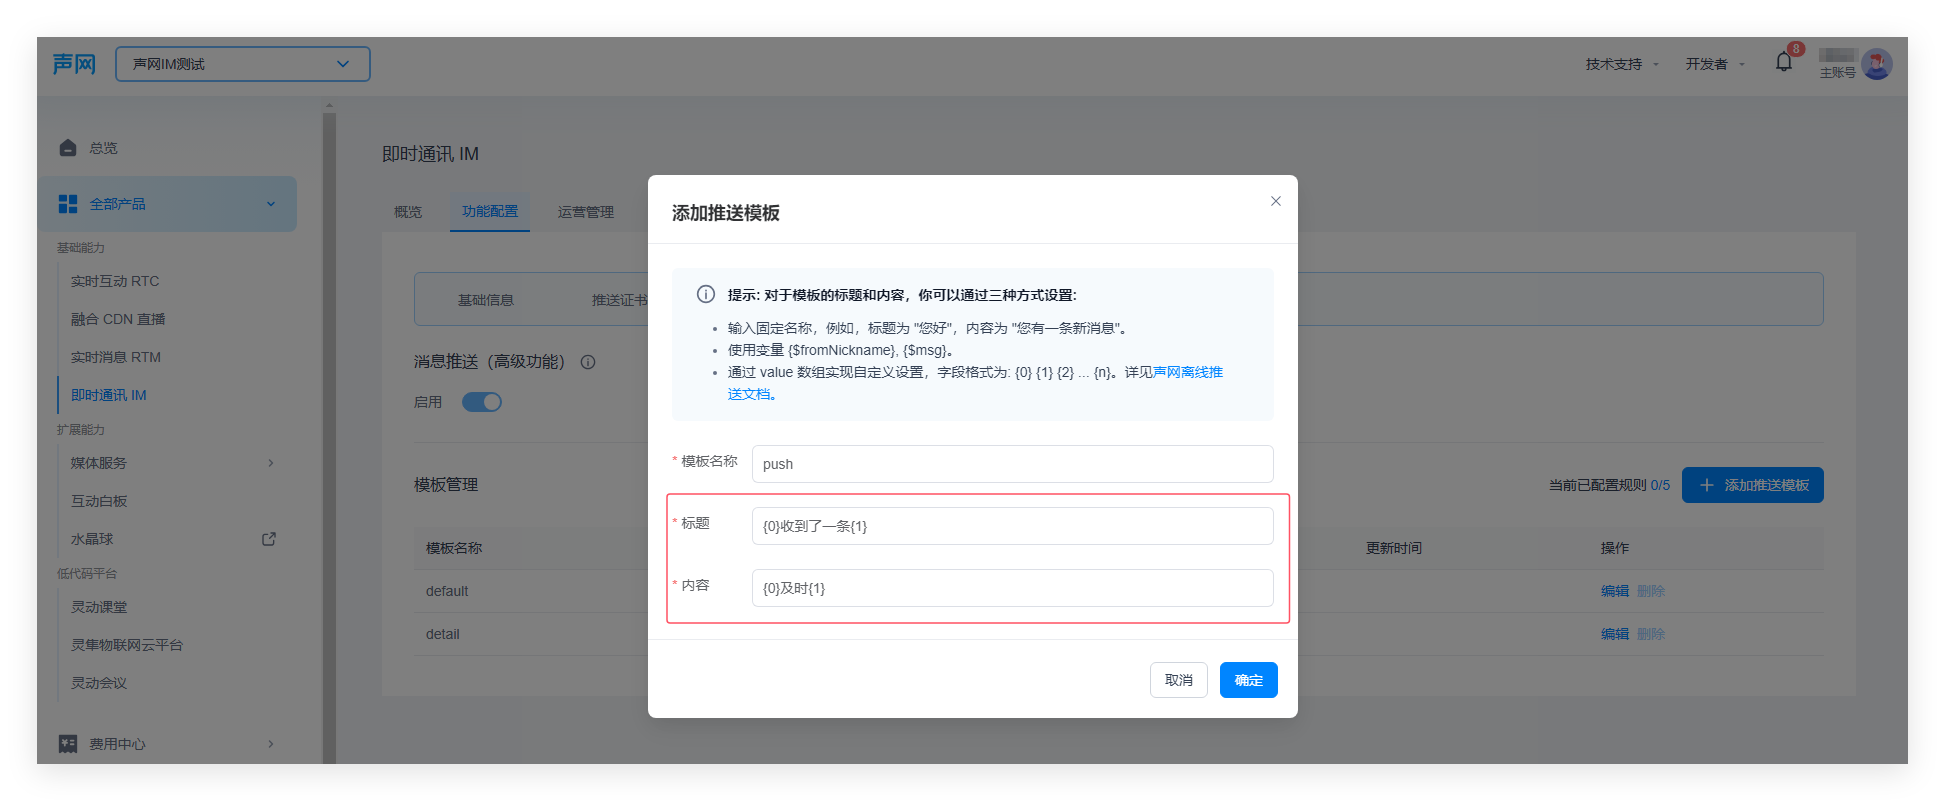The image size is (1945, 801).
Task: Switch to the 运营管理 tab
Action: 586,212
